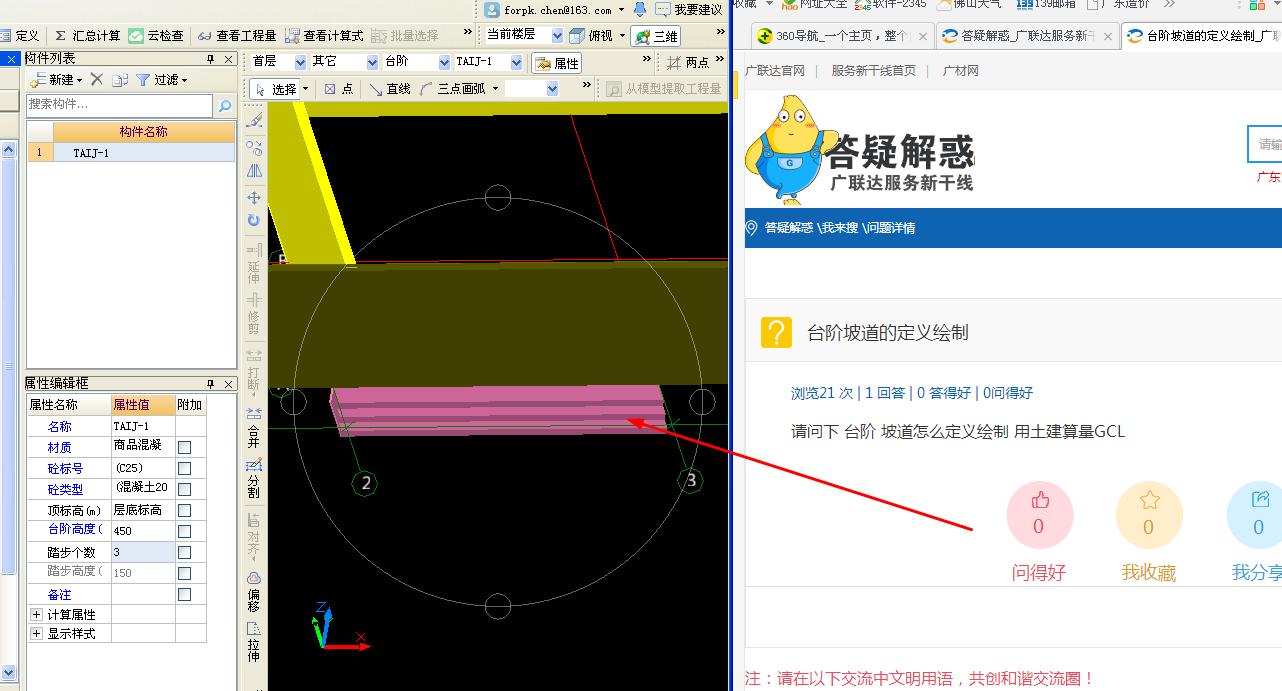This screenshot has height=691, width=1282.
Task: Click the 汇总计算 sum toolbar button
Action: point(87,35)
